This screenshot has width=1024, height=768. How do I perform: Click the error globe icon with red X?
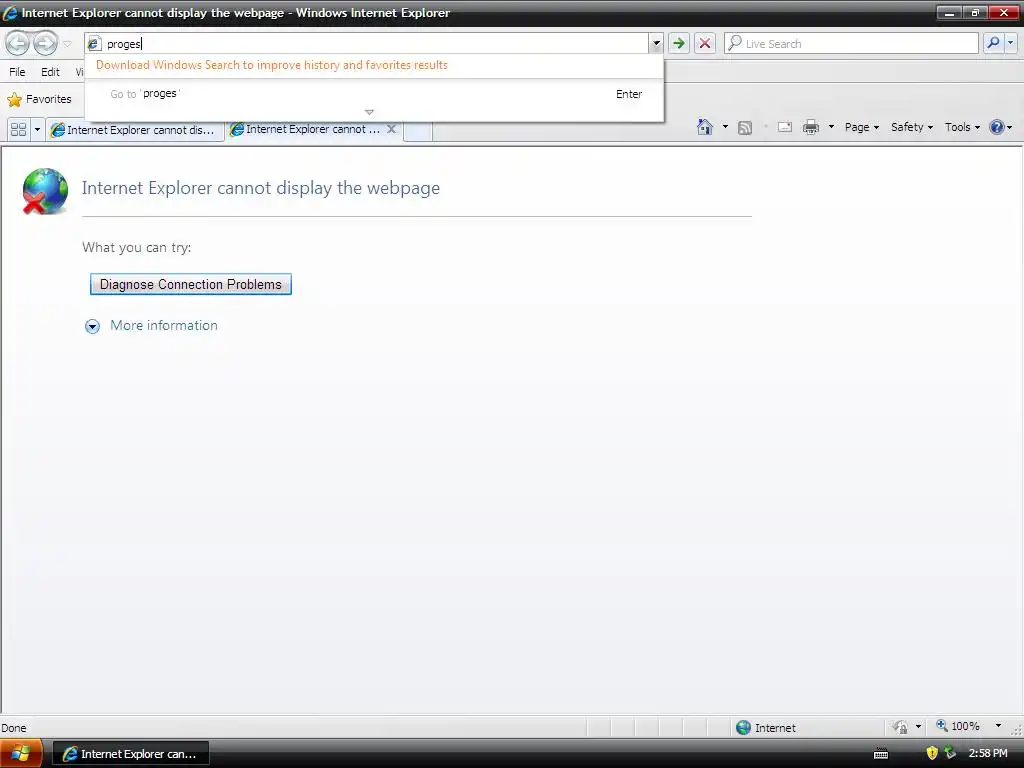[x=45, y=191]
